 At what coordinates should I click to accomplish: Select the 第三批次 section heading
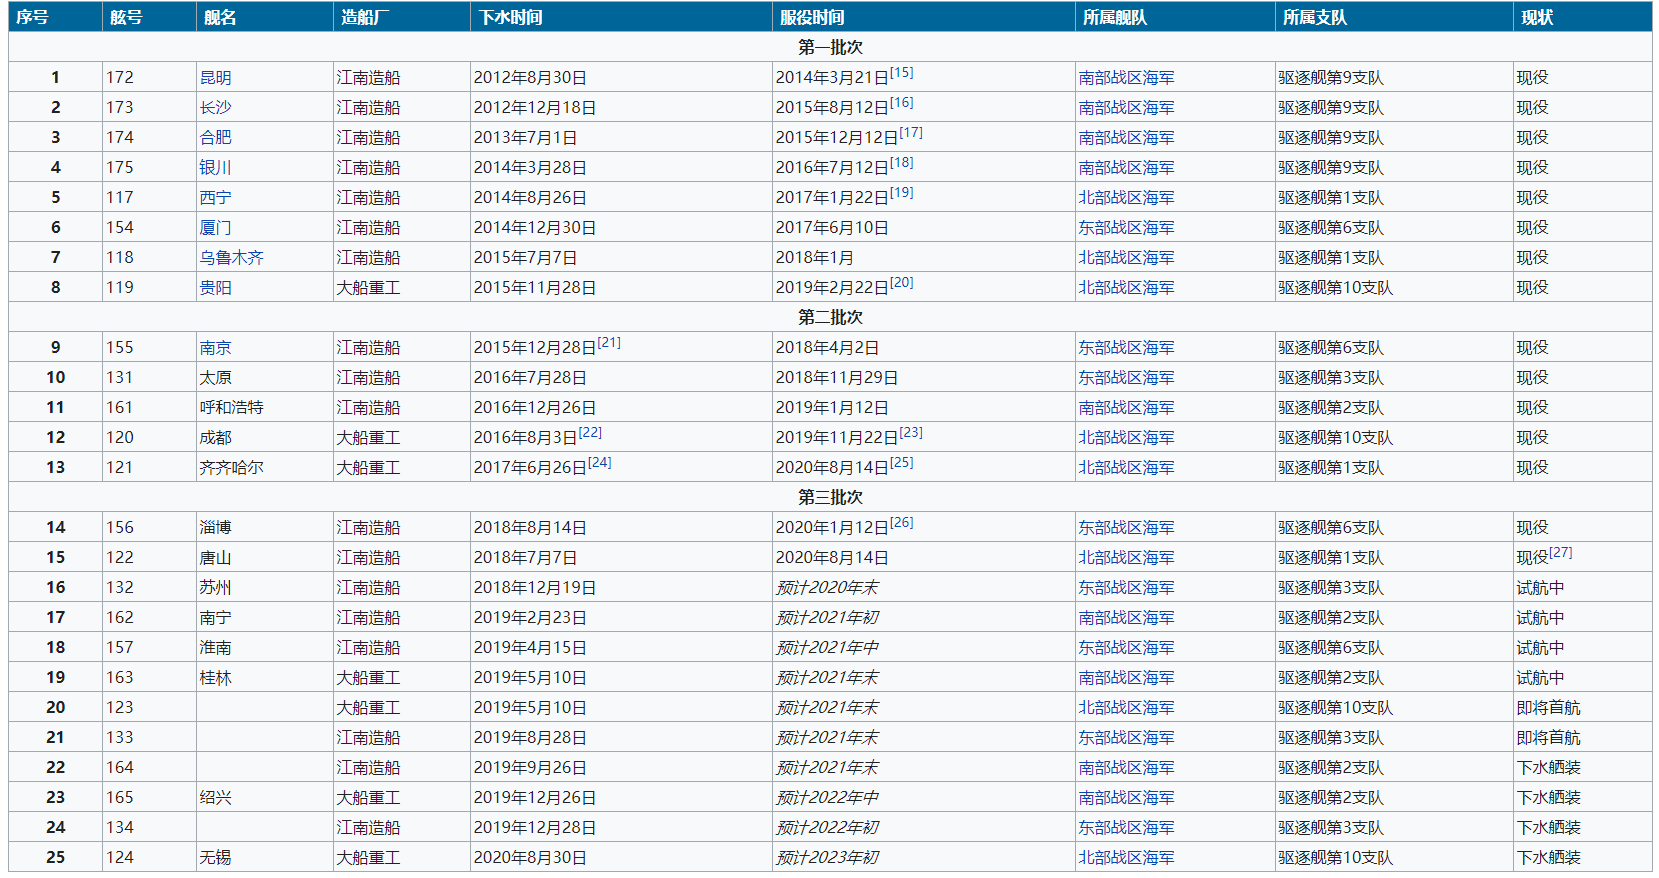[830, 498]
